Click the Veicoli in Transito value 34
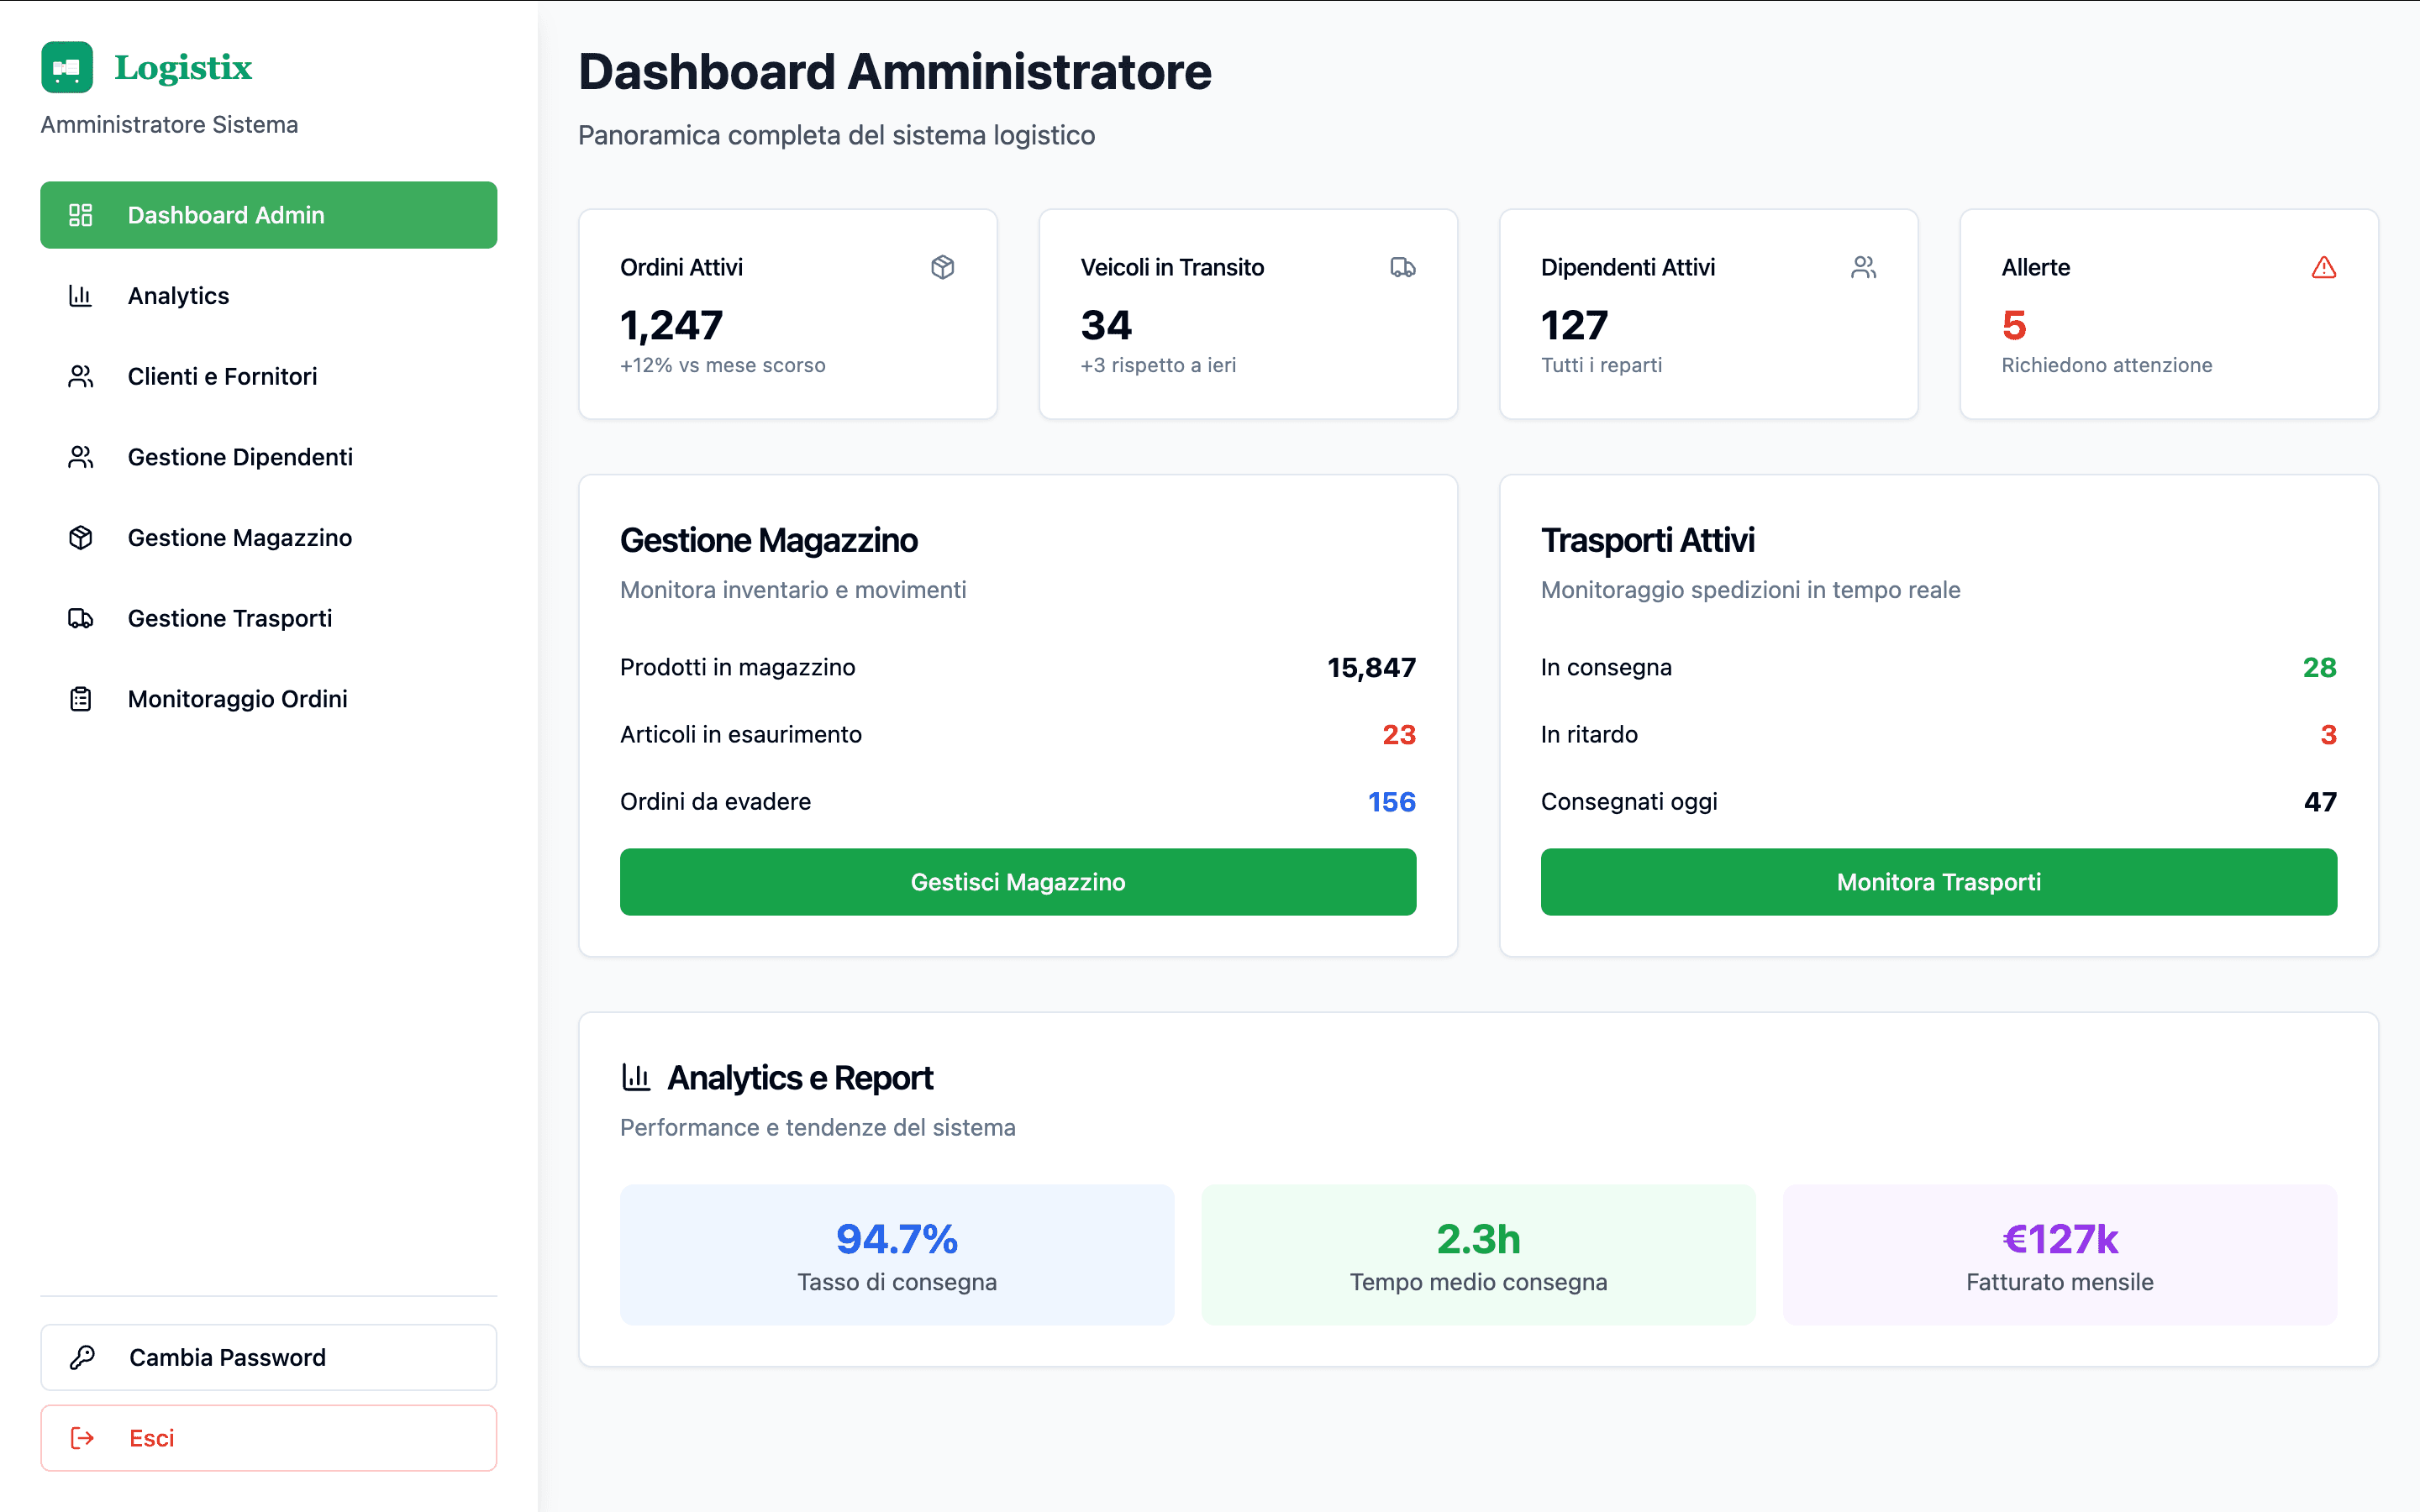Image resolution: width=2420 pixels, height=1512 pixels. 1106,325
